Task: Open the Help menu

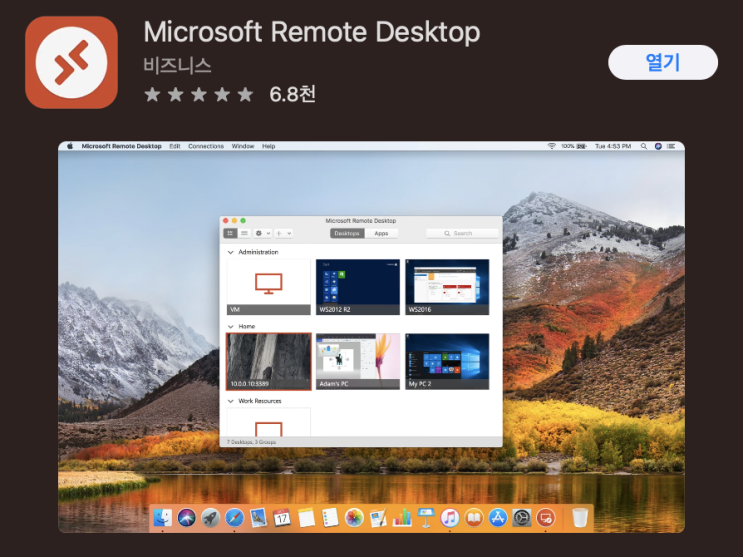Action: click(x=268, y=146)
